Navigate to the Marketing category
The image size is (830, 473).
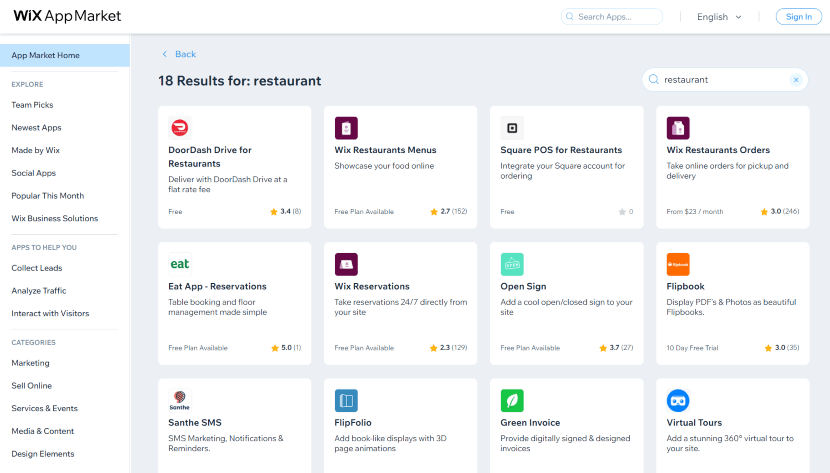click(x=30, y=363)
